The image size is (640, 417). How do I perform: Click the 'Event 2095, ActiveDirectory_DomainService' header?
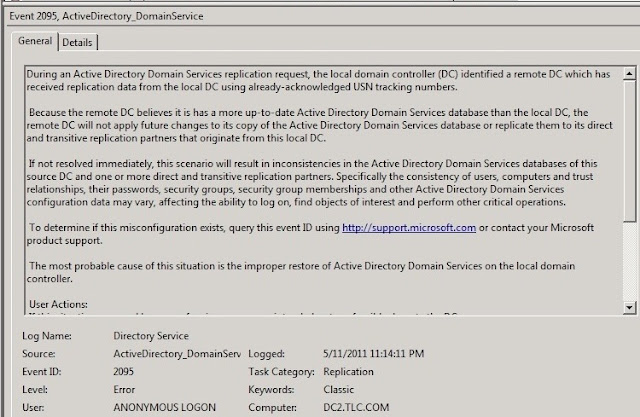click(106, 16)
